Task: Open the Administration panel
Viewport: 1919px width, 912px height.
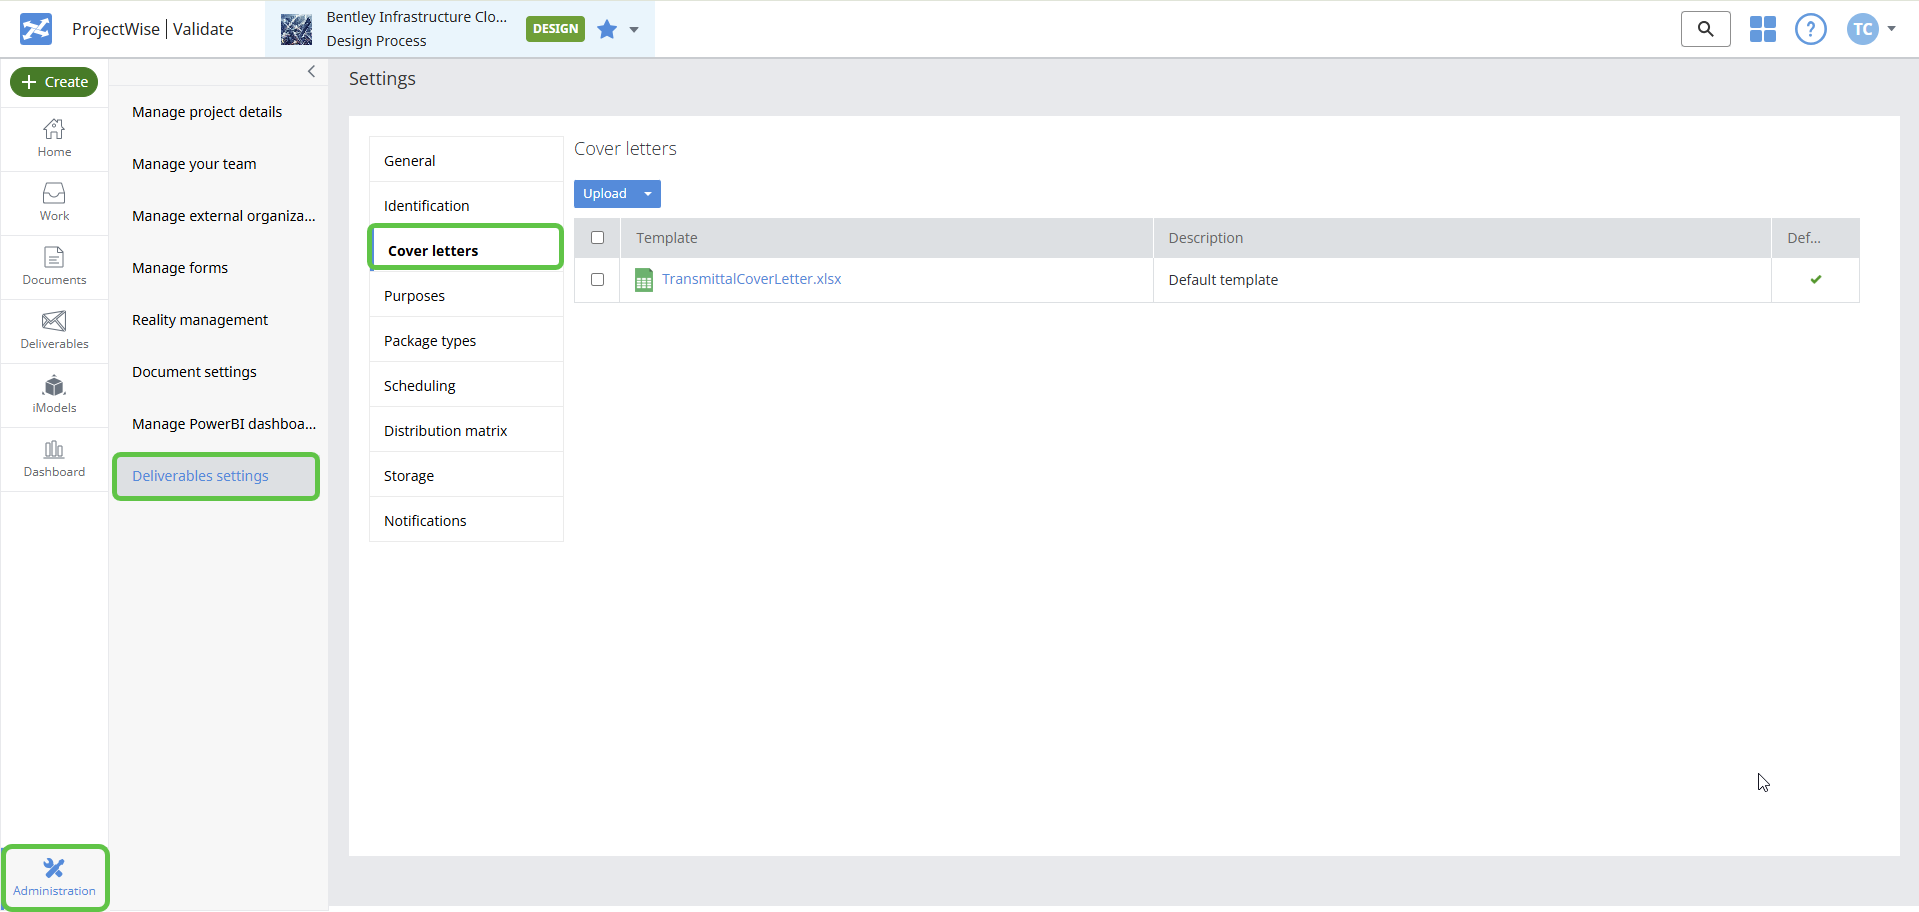Action: 54,877
